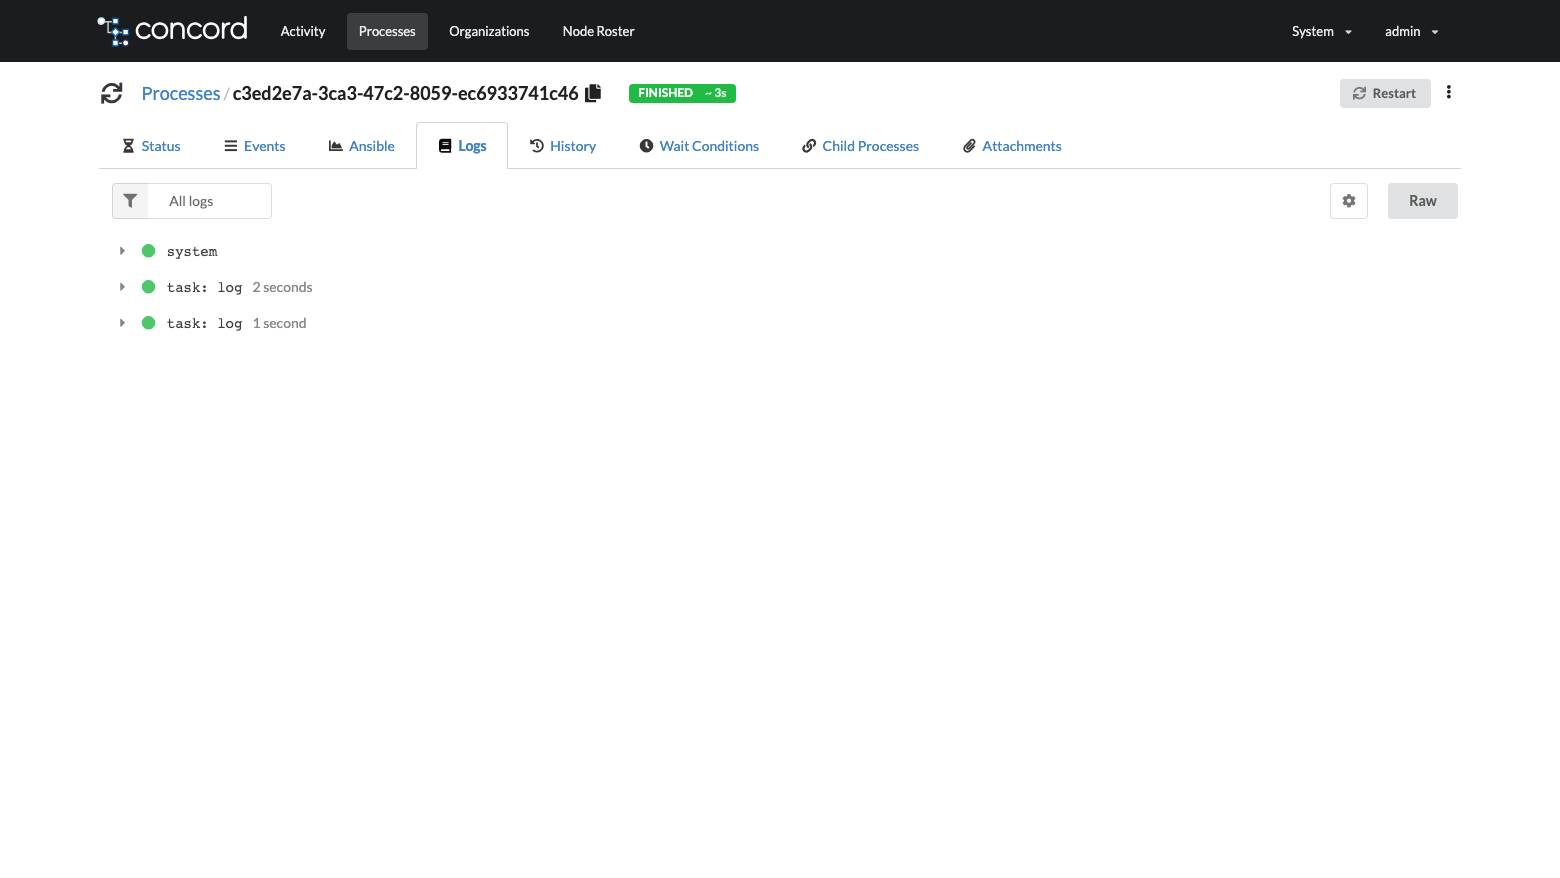Open Node Roster
The height and width of the screenshot is (878, 1560).
[599, 31]
